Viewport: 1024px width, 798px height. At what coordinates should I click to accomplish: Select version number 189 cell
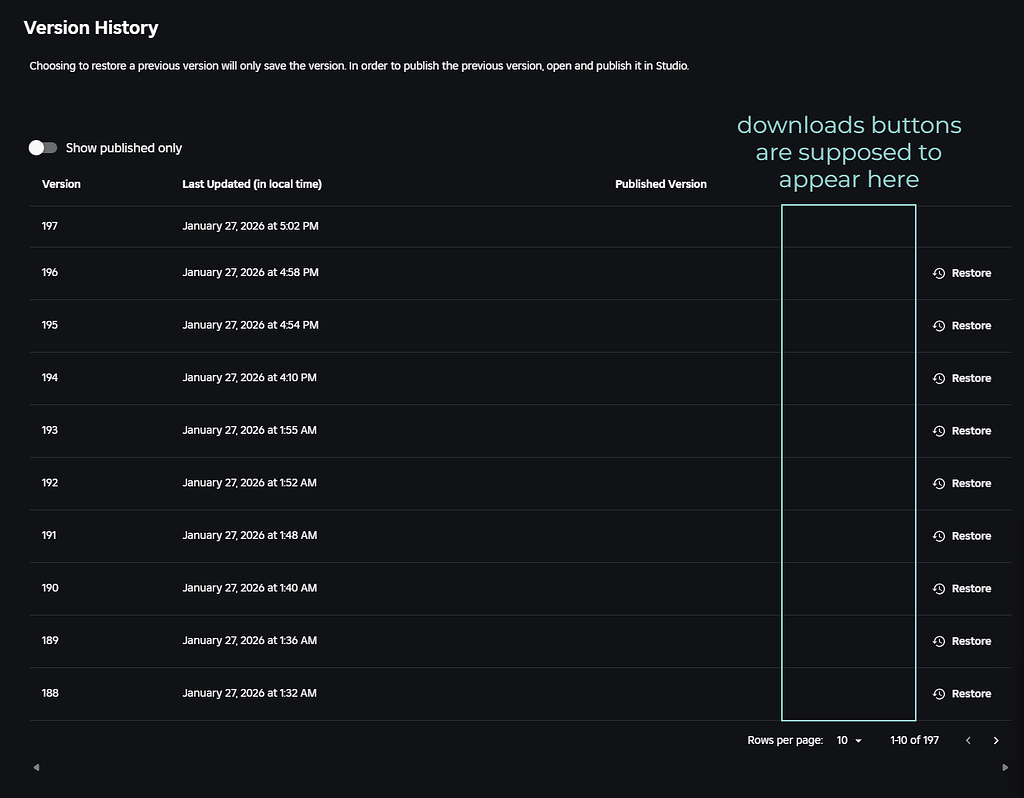click(50, 641)
